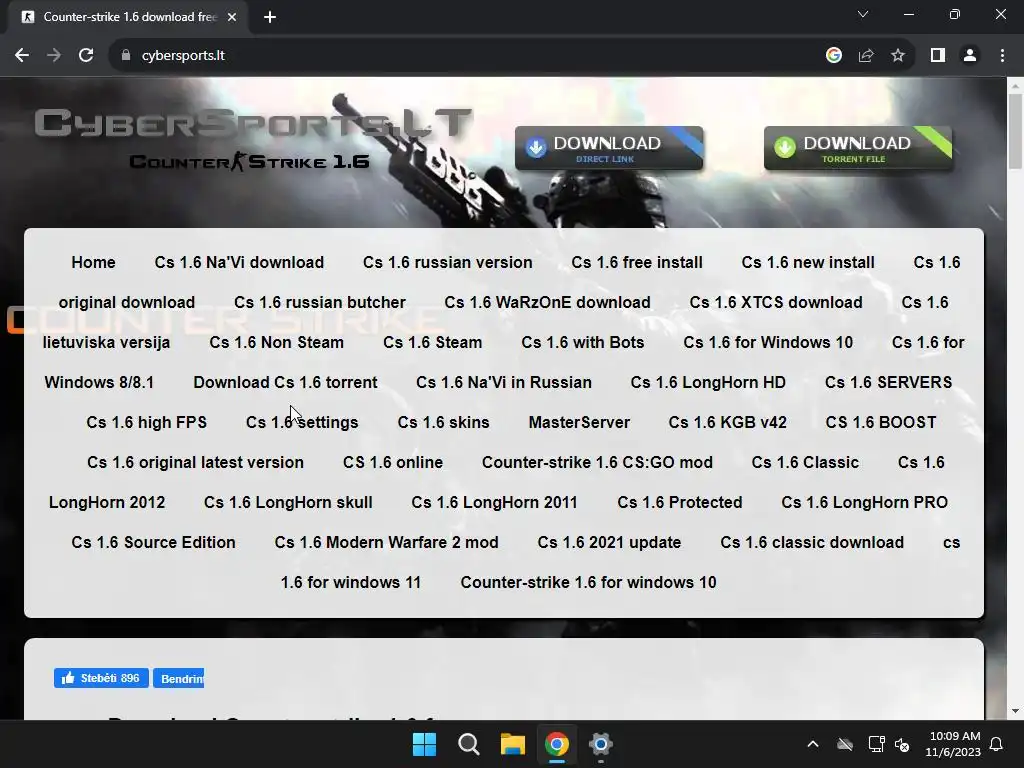Image resolution: width=1024 pixels, height=768 pixels.
Task: Open Cs 1.6 Protected link
Action: (680, 502)
